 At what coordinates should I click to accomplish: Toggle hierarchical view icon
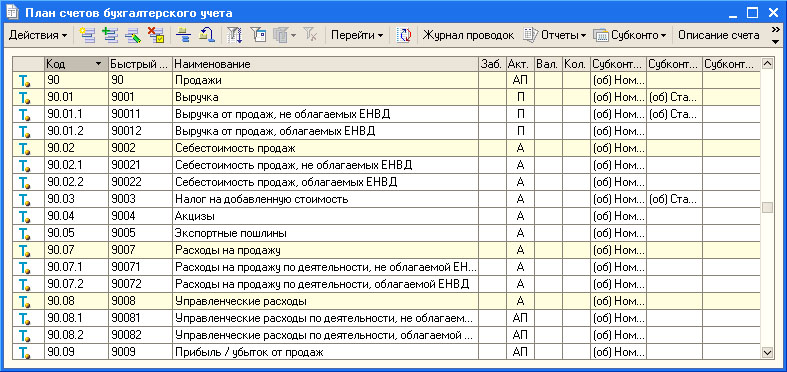[184, 35]
